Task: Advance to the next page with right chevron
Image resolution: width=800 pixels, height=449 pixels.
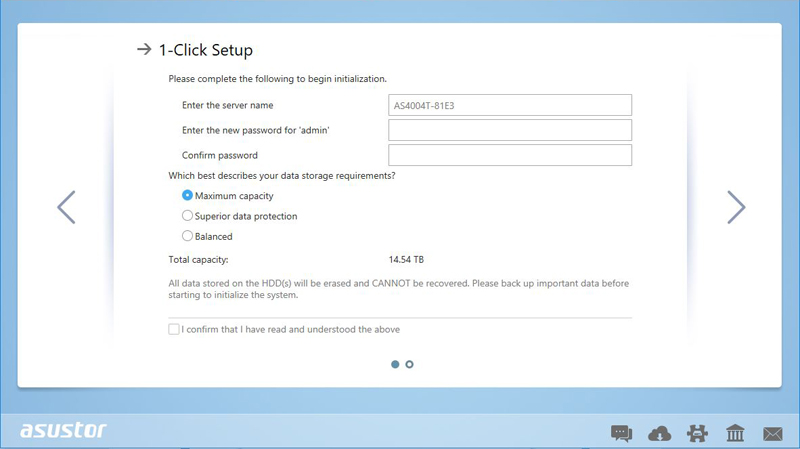Action: click(735, 207)
